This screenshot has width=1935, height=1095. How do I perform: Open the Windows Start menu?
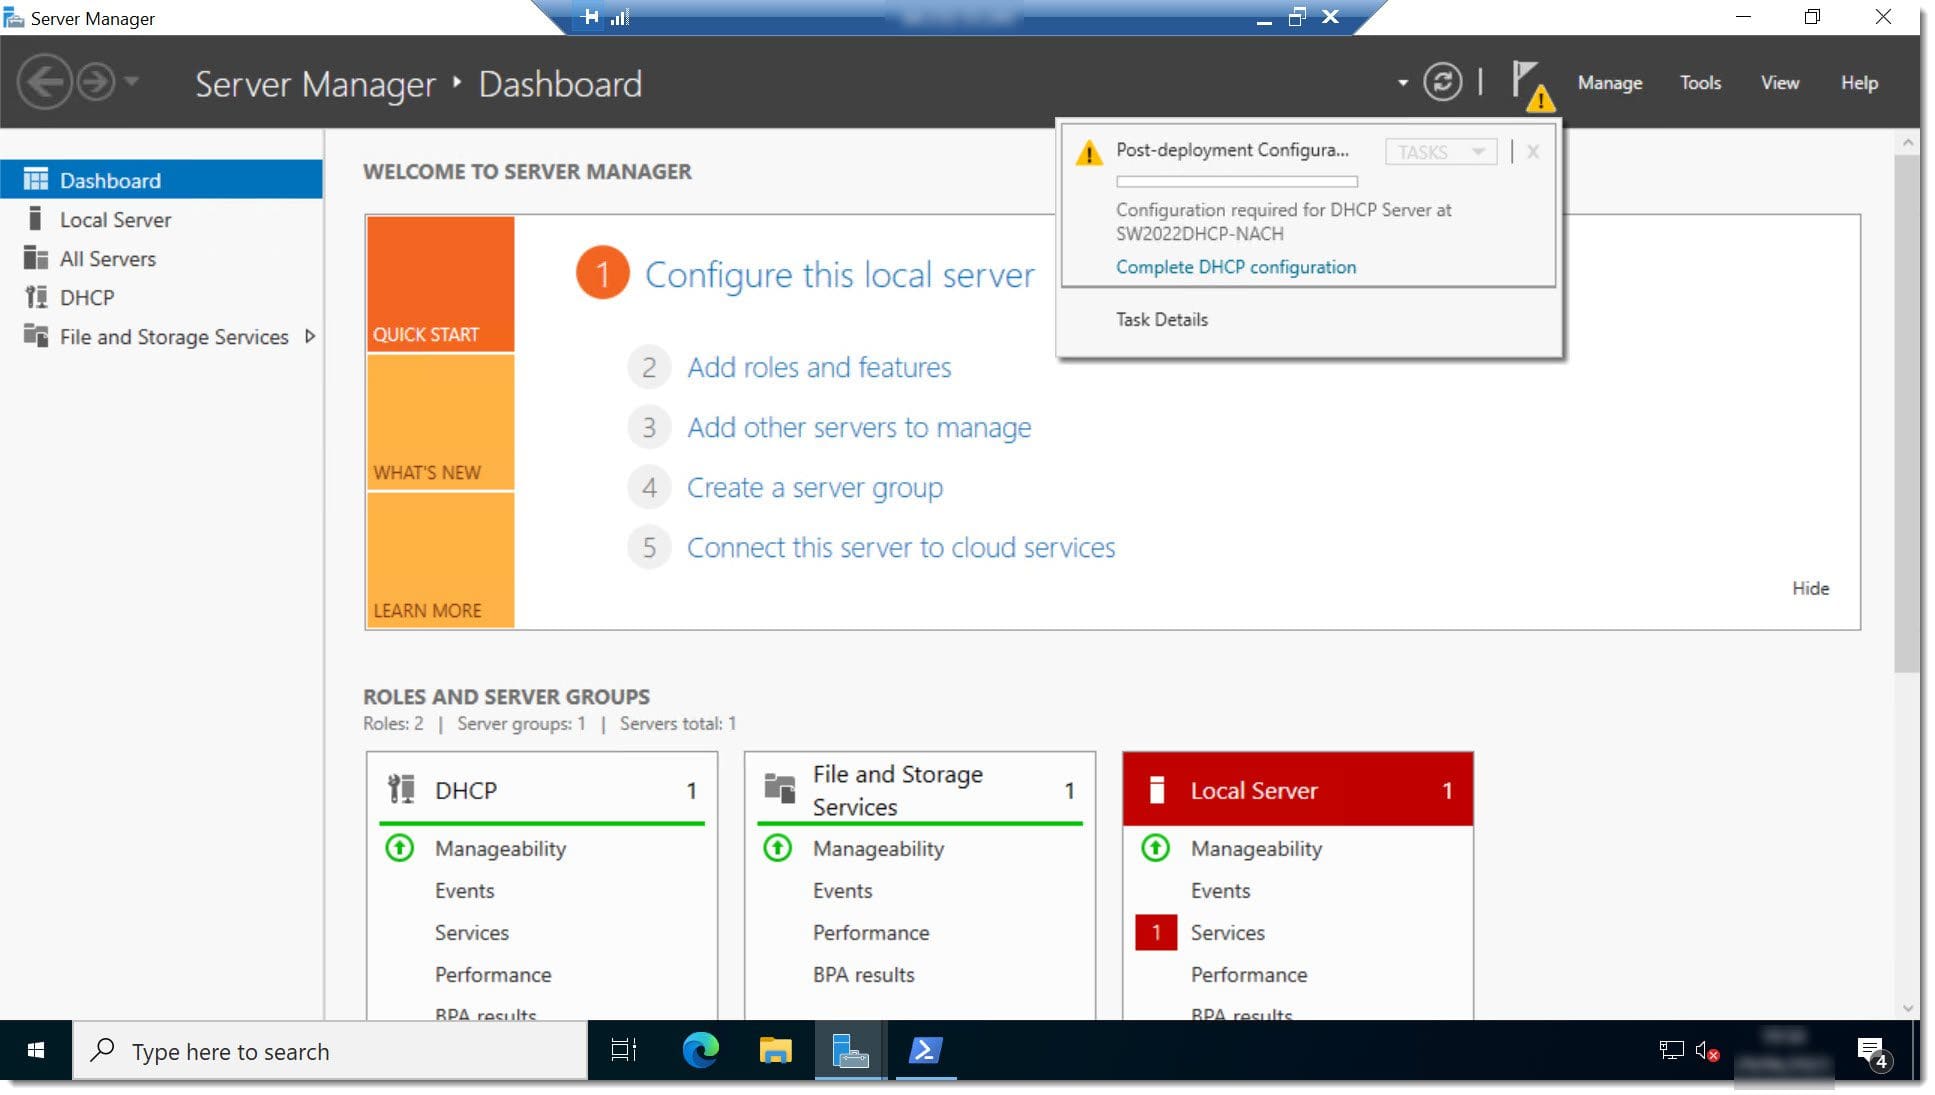point(36,1050)
